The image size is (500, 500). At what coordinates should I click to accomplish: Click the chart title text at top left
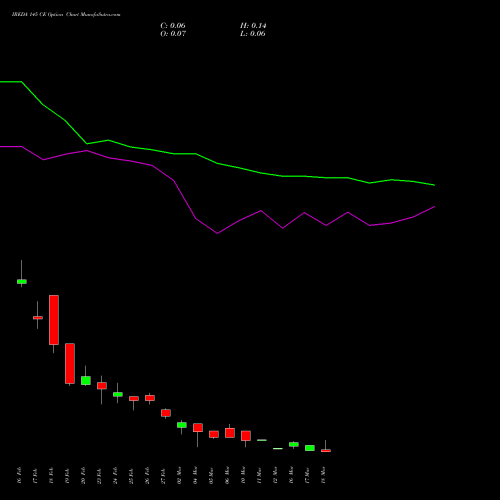(66, 15)
